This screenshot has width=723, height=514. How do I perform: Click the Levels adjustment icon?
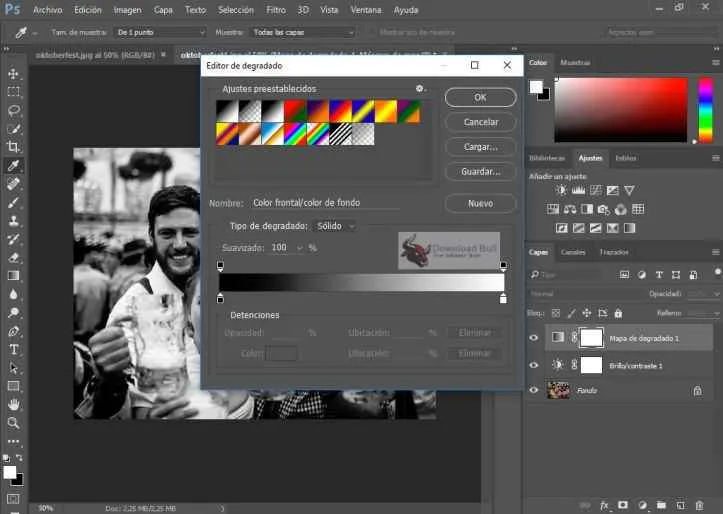[x=578, y=190]
